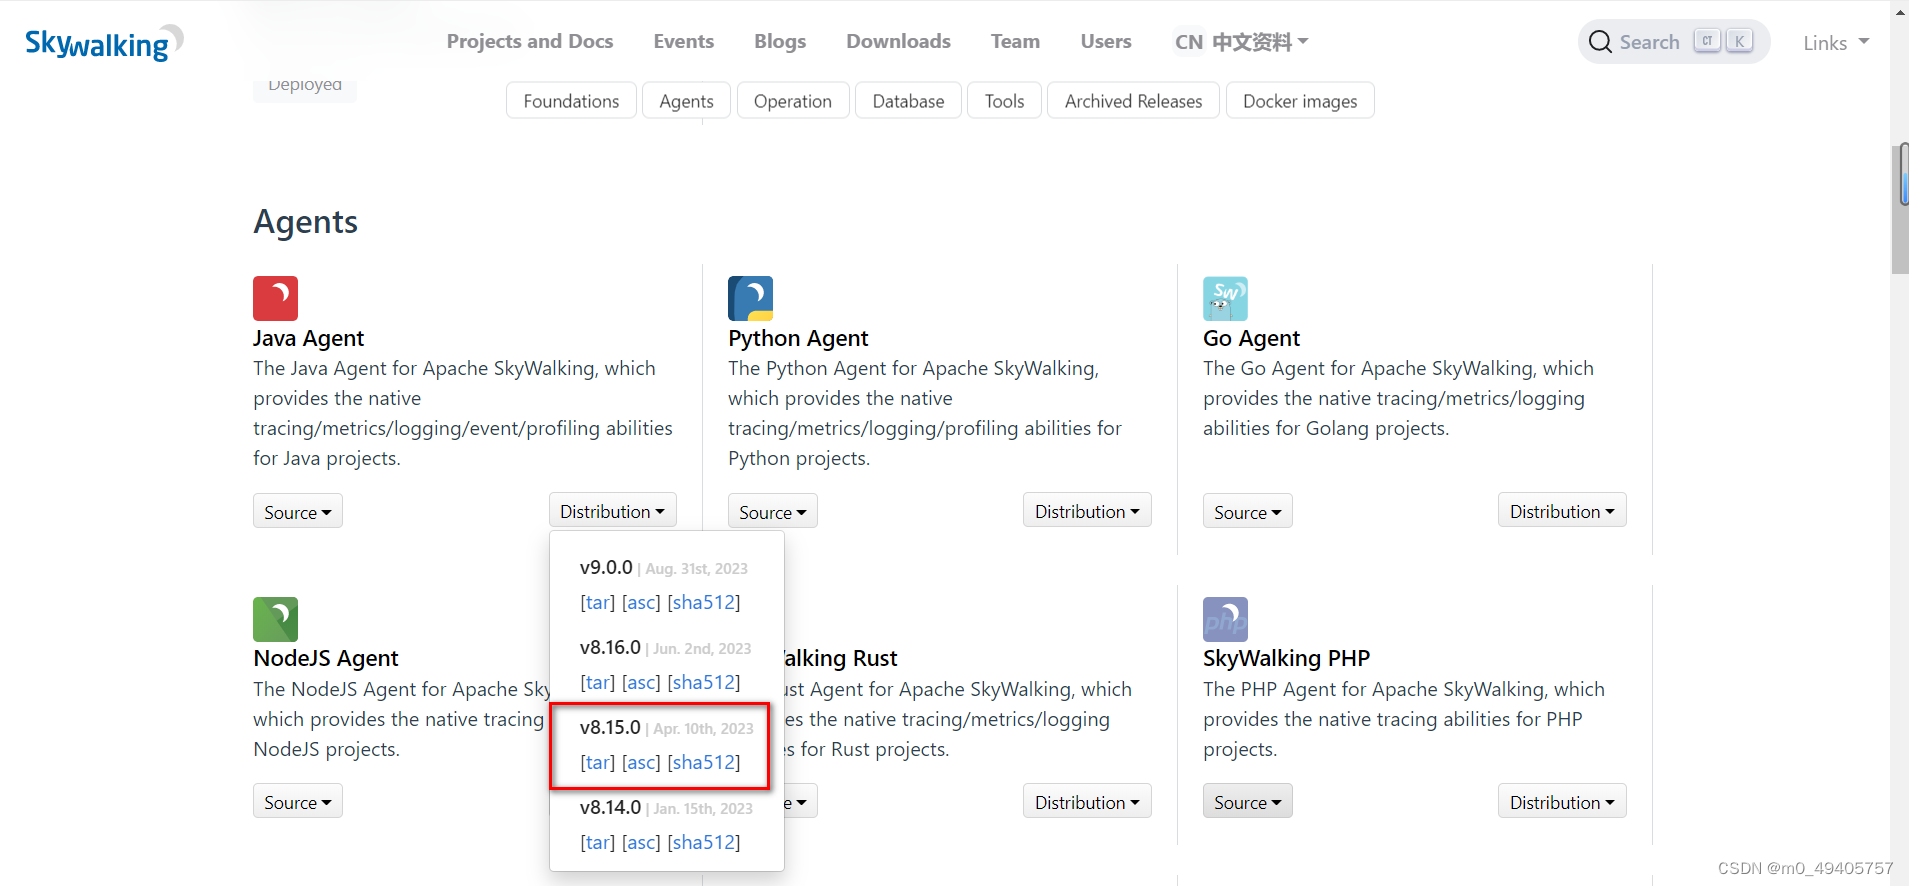Viewport: 1909px width, 886px height.
Task: Click the Python Agent title
Action: pos(798,338)
